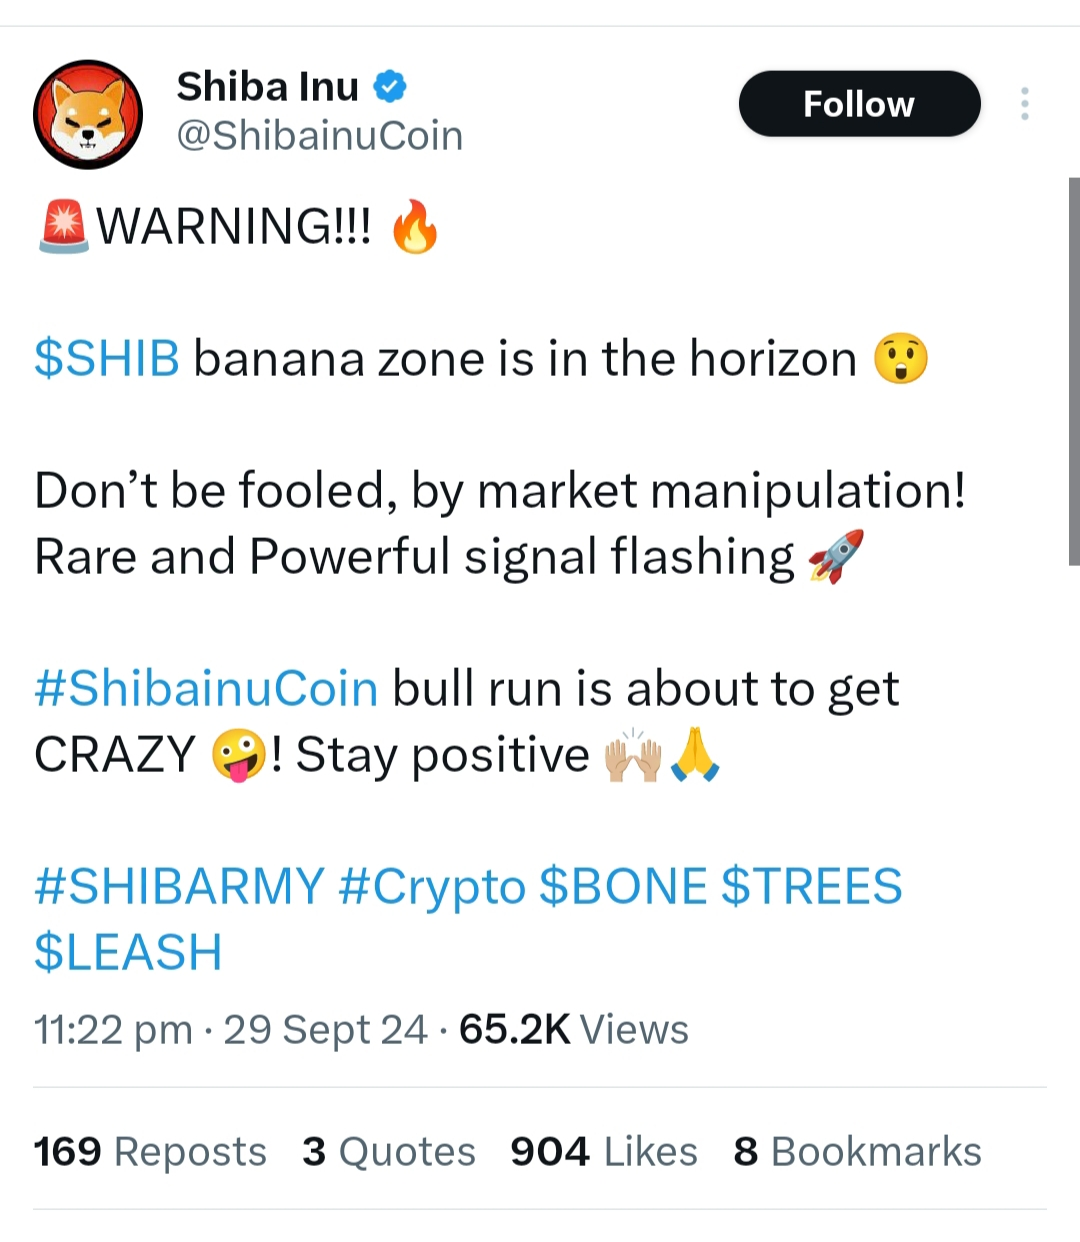The image size is (1080, 1242).
Task: Open the Shiba Inu display name
Action: [267, 87]
